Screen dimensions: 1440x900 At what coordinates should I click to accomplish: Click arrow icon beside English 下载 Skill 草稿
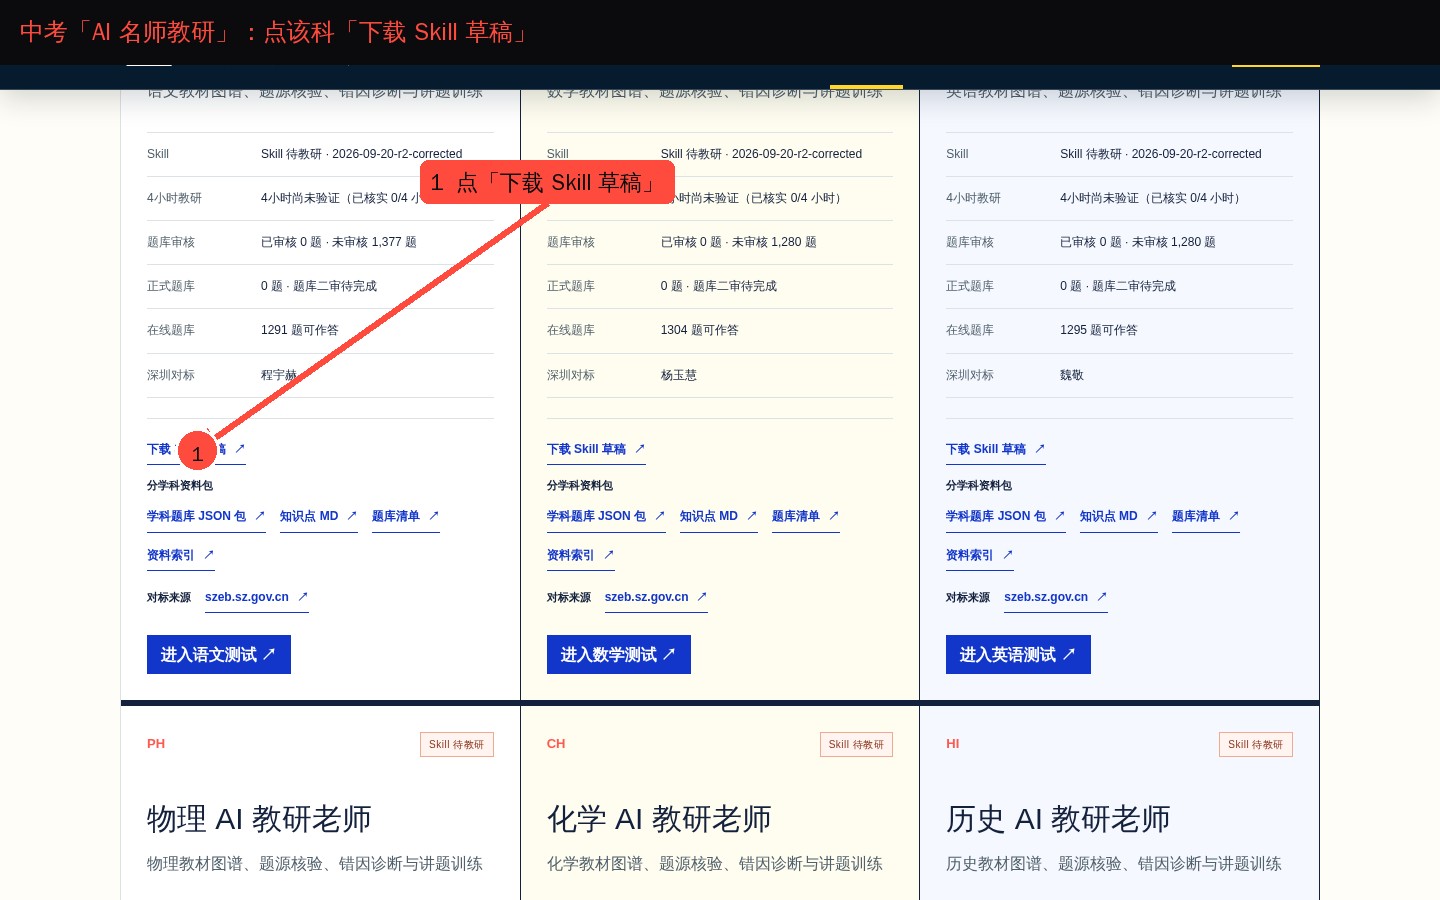[x=1040, y=449]
